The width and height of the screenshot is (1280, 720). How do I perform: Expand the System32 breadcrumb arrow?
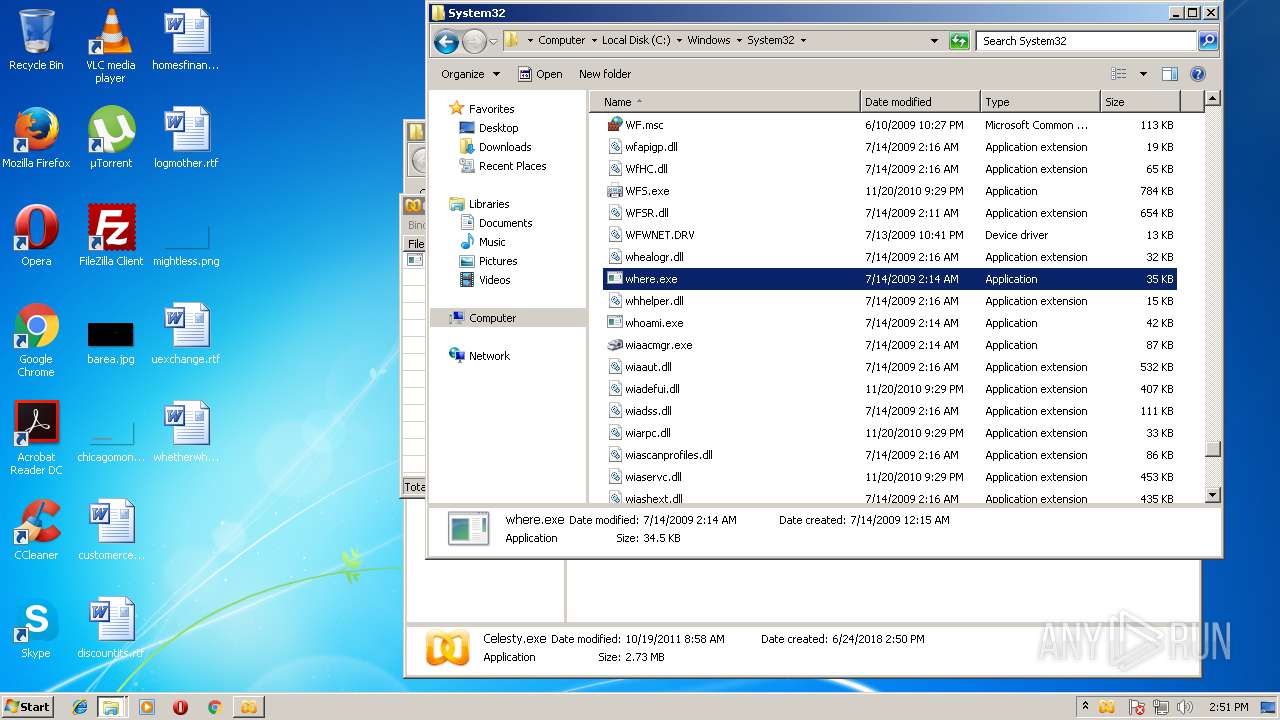click(803, 41)
